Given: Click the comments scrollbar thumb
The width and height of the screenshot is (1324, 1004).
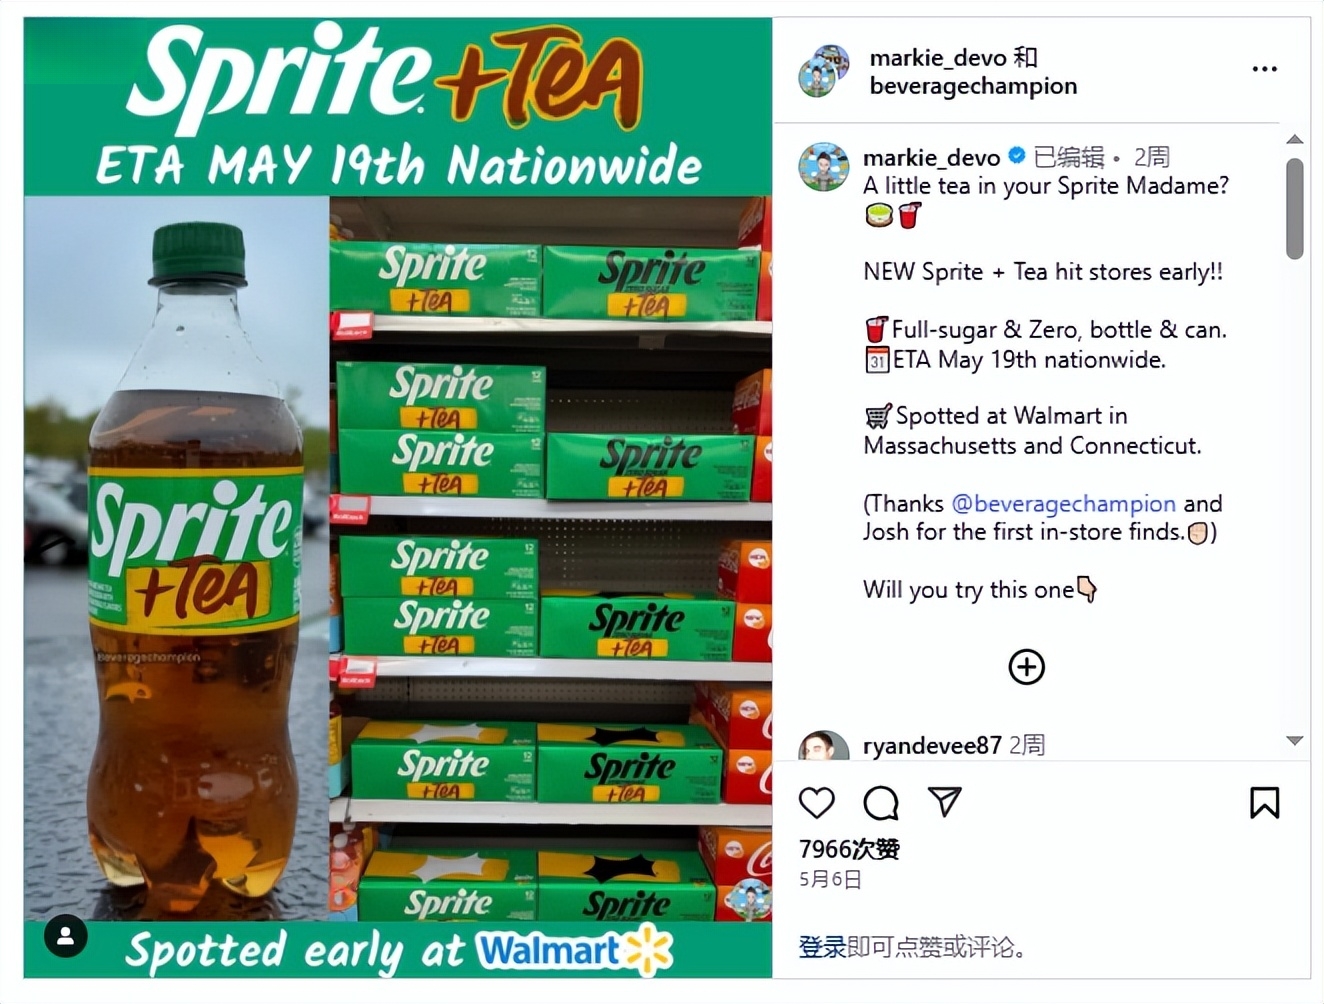Looking at the screenshot, I should coord(1294,208).
